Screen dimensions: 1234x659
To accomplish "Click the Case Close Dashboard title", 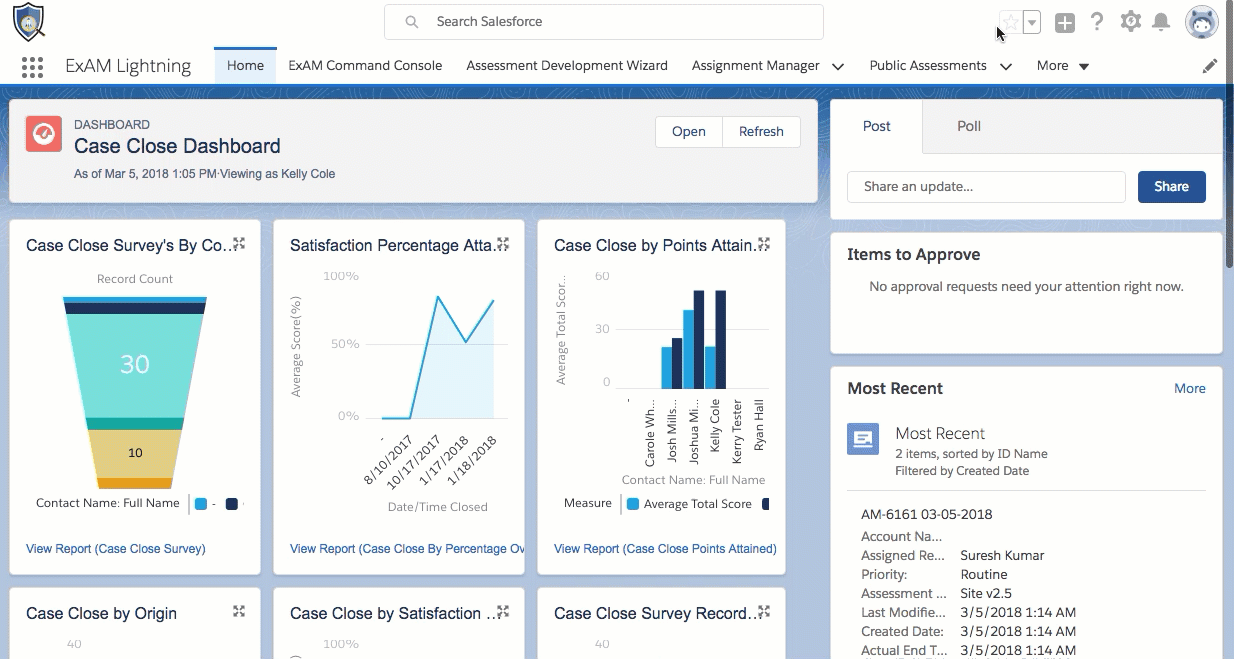I will 177,146.
